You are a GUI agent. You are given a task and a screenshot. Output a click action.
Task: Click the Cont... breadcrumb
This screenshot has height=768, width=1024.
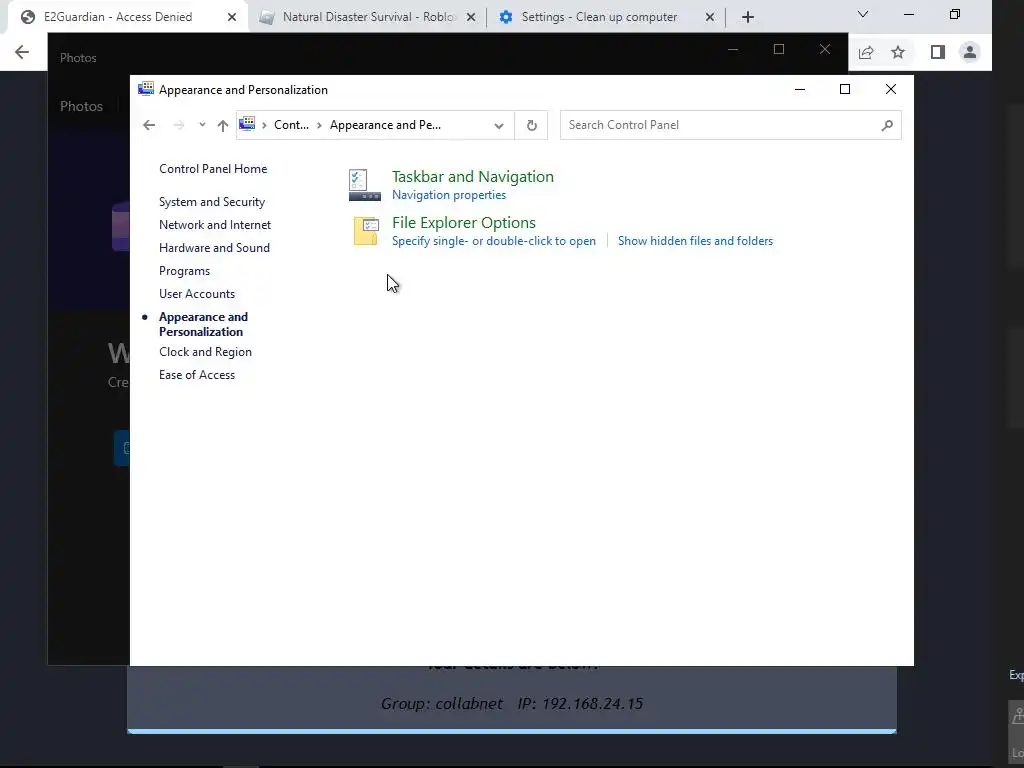point(291,125)
